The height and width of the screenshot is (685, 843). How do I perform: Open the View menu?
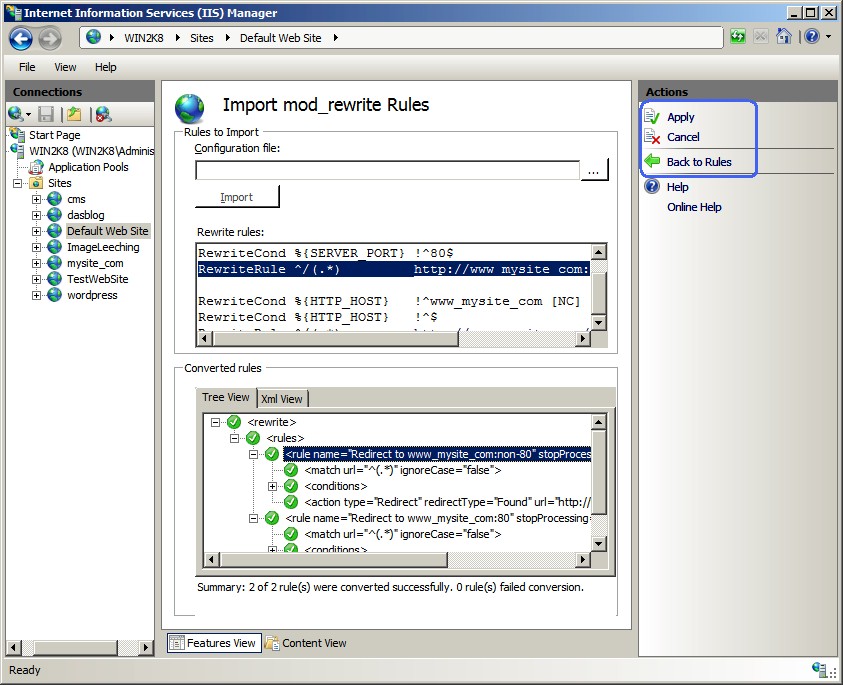click(65, 67)
